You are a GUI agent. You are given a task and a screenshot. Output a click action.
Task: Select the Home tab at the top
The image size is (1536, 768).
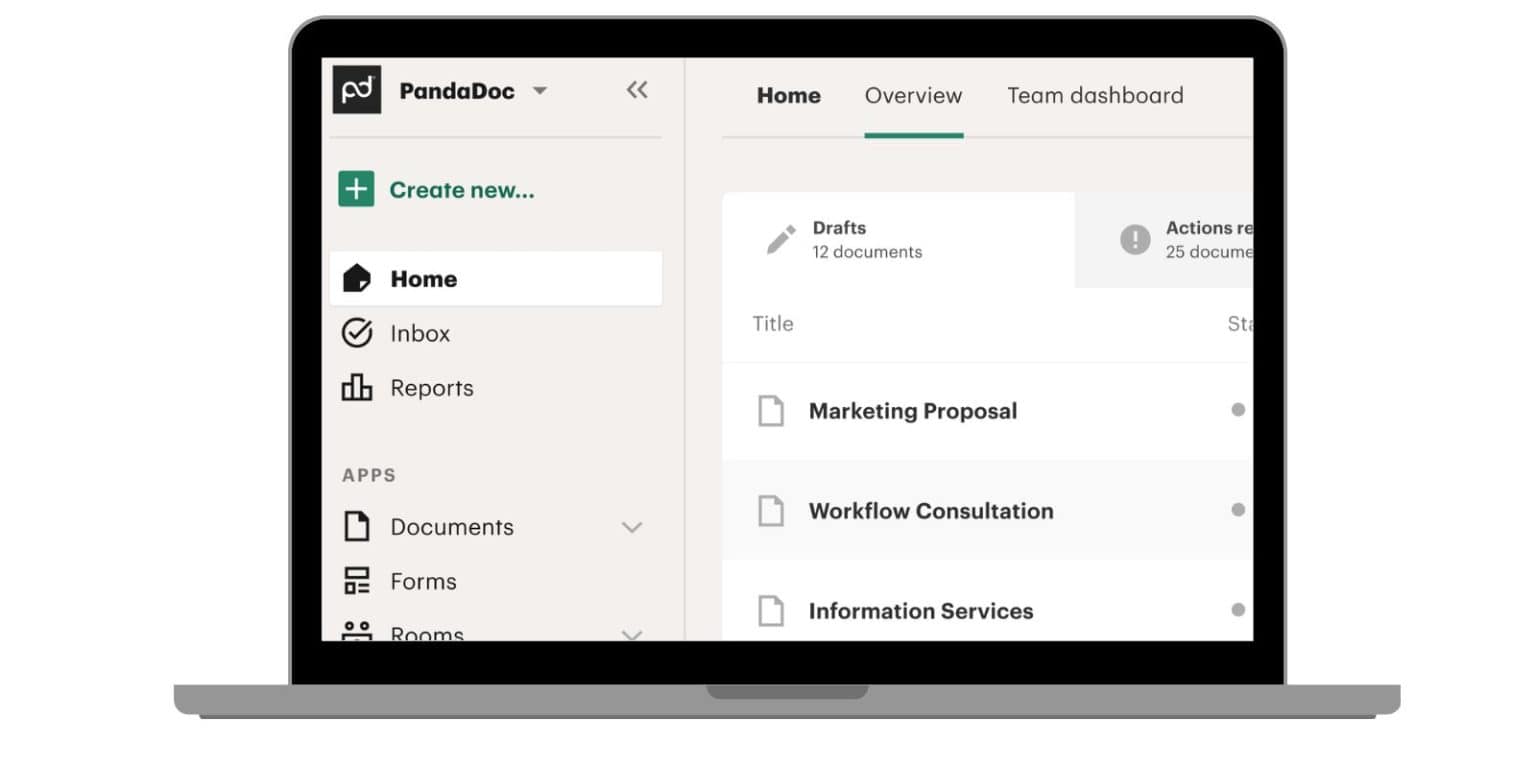(x=789, y=95)
